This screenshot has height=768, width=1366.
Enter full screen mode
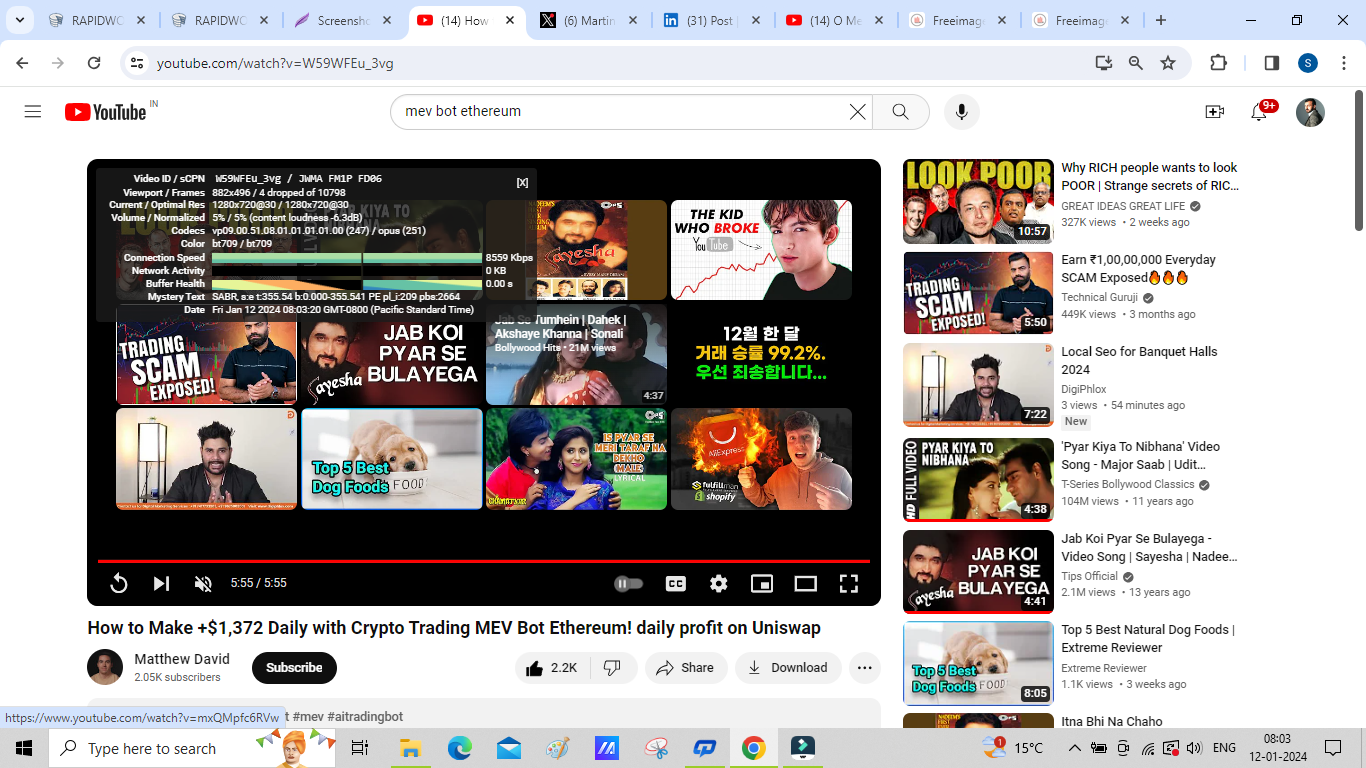coord(849,583)
